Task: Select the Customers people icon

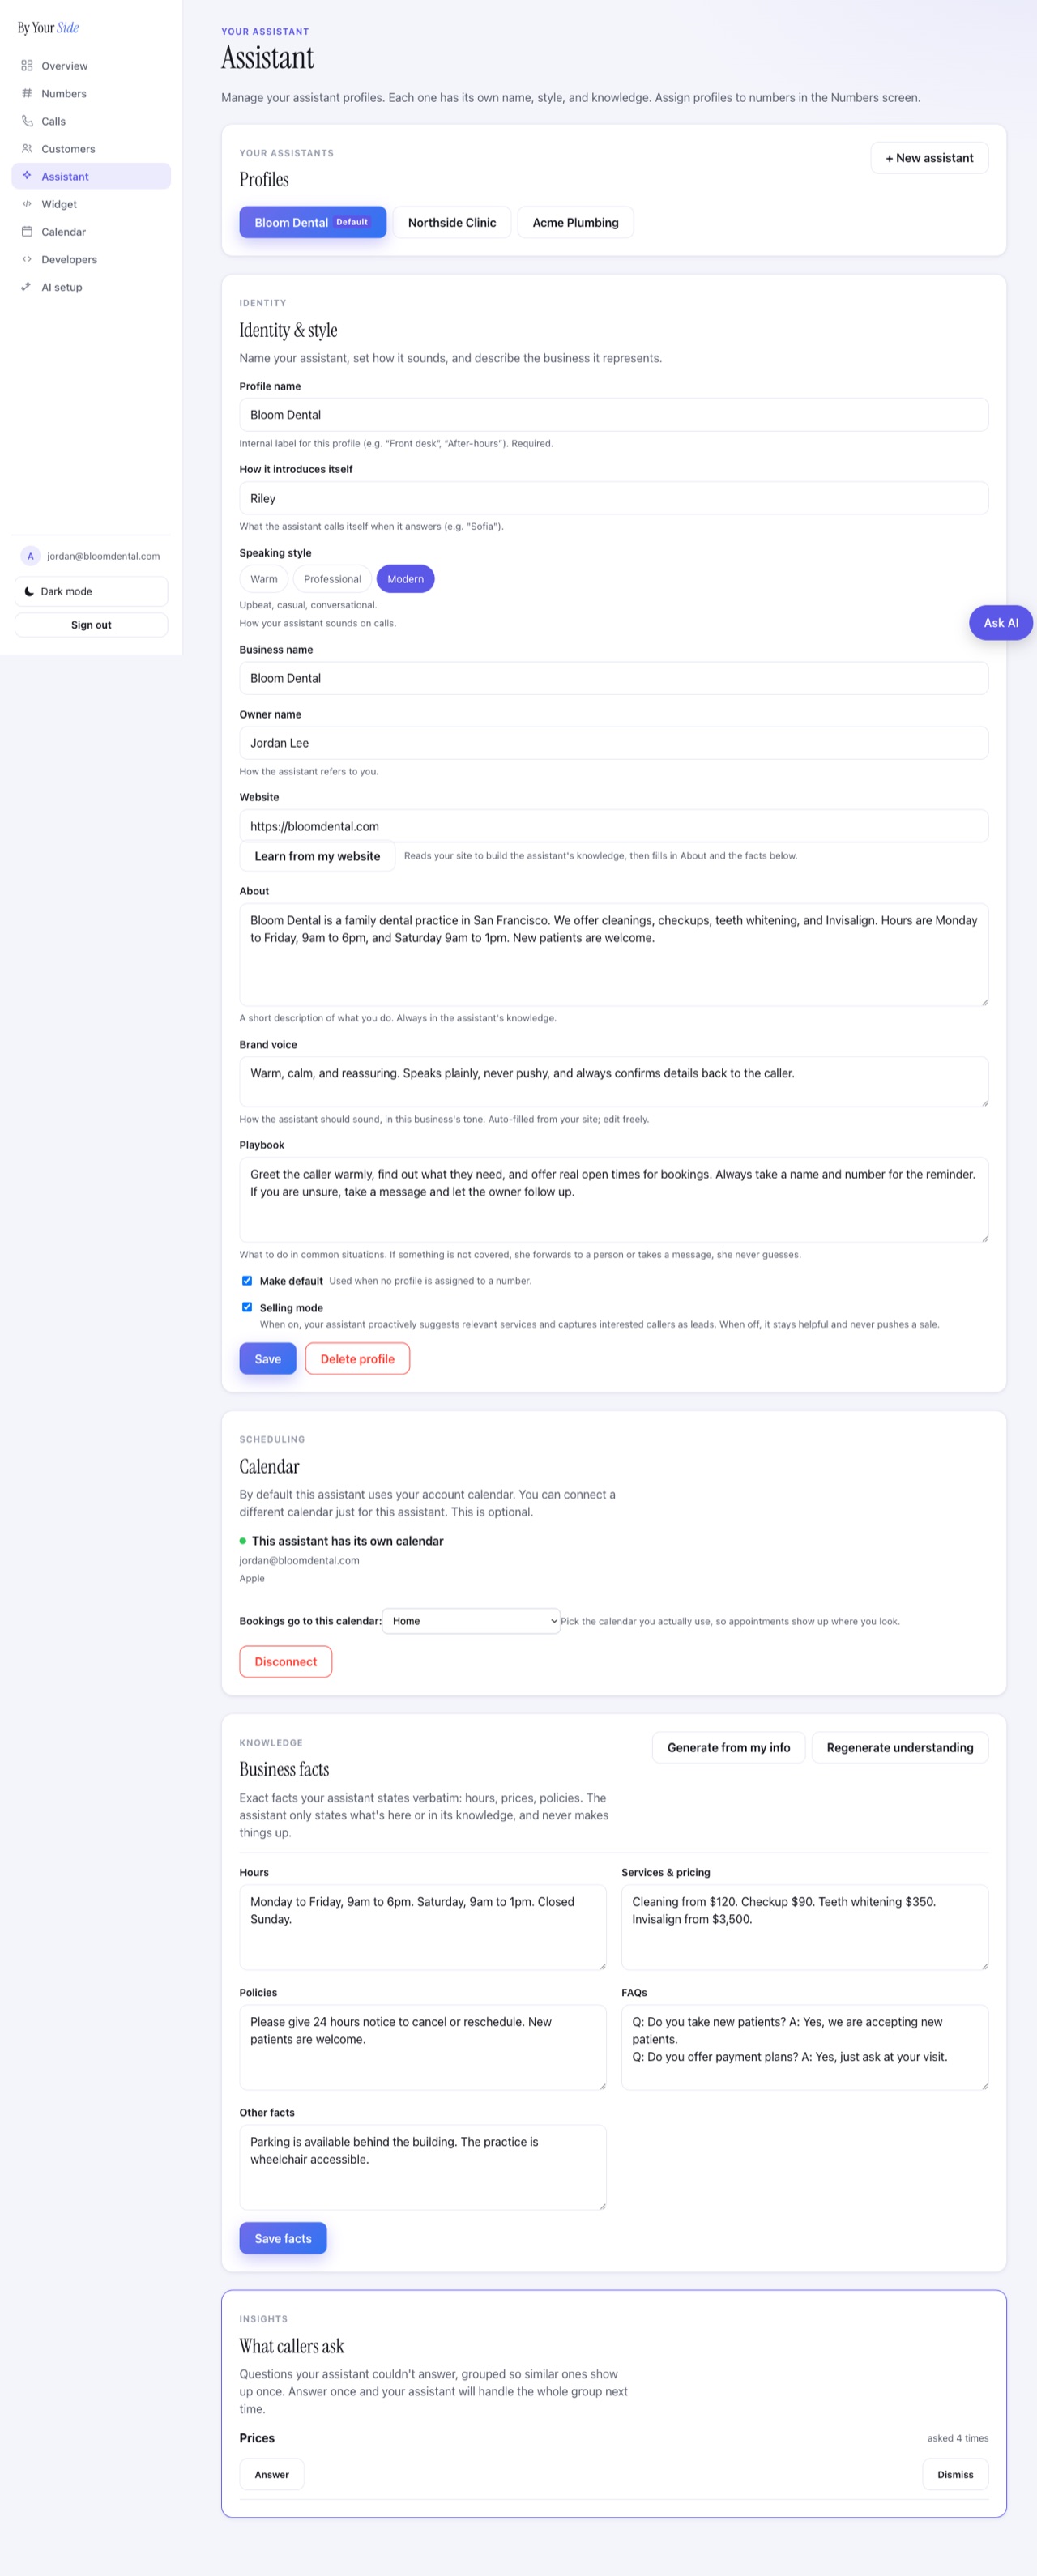Action: tap(27, 149)
